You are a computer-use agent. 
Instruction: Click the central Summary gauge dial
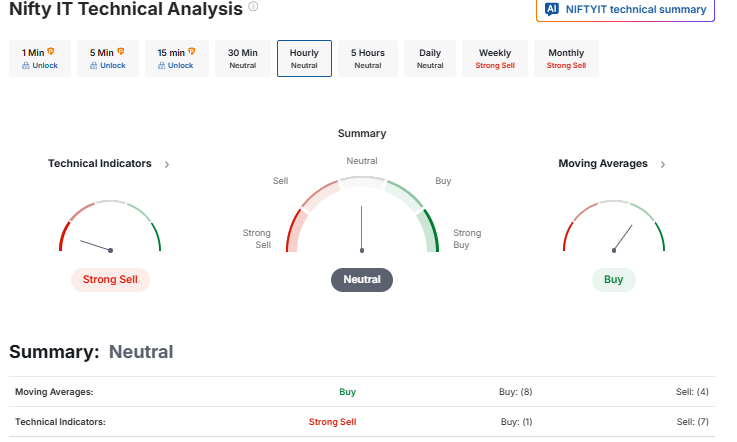click(362, 214)
